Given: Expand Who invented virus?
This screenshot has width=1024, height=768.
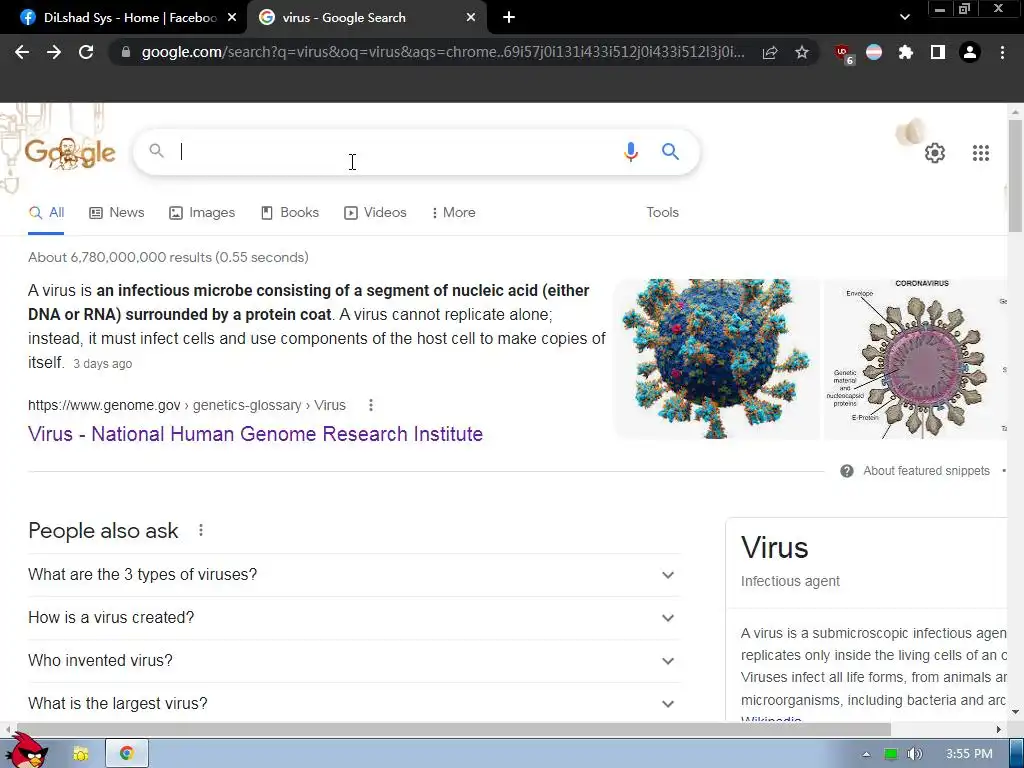Looking at the screenshot, I should click(x=354, y=661).
